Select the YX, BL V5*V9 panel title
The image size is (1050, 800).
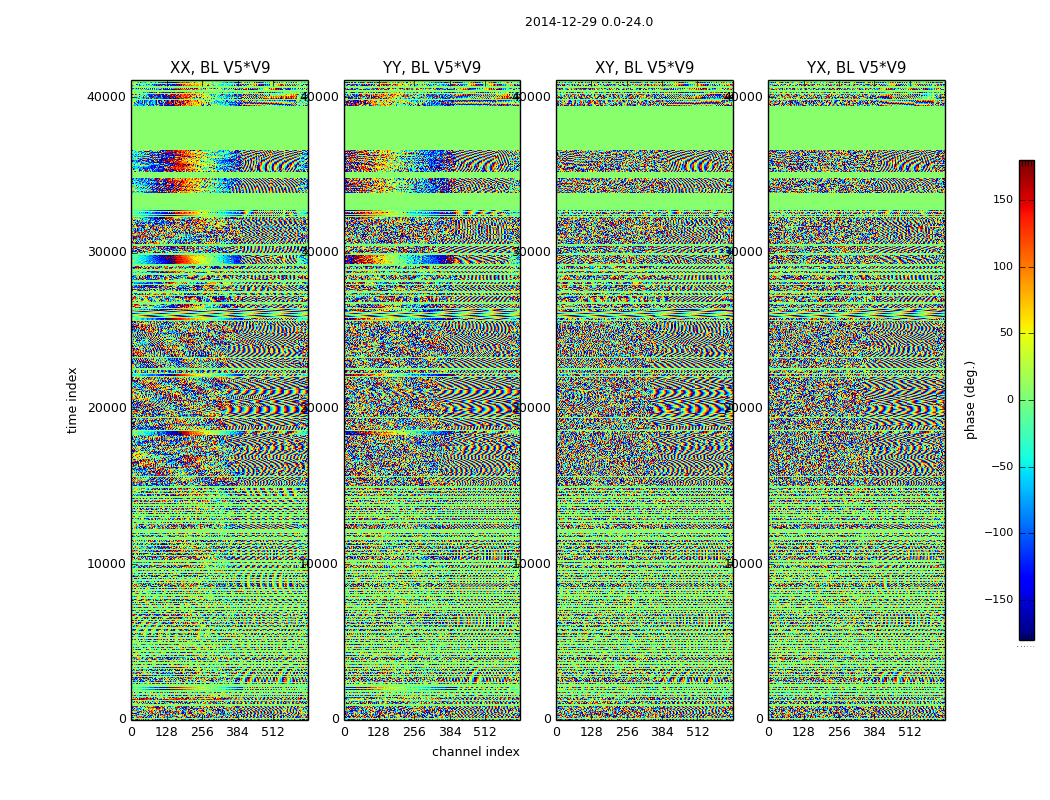(x=856, y=68)
